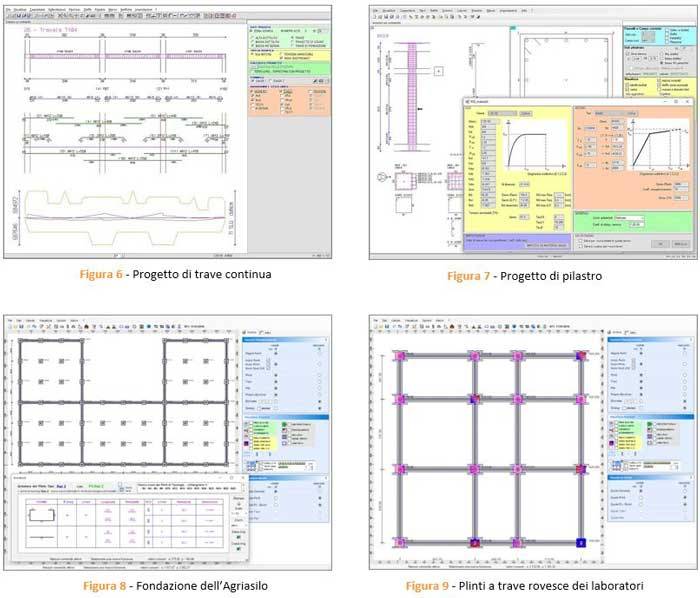Click OK in the Figura 7 materials dialog

click(x=660, y=244)
